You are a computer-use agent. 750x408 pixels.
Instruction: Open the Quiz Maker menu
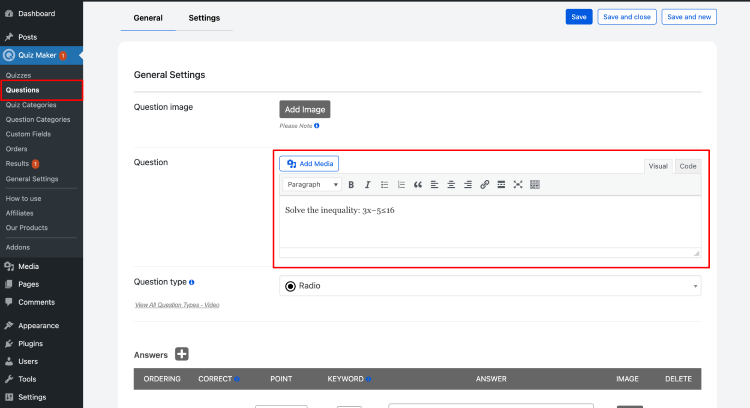[x=41, y=55]
